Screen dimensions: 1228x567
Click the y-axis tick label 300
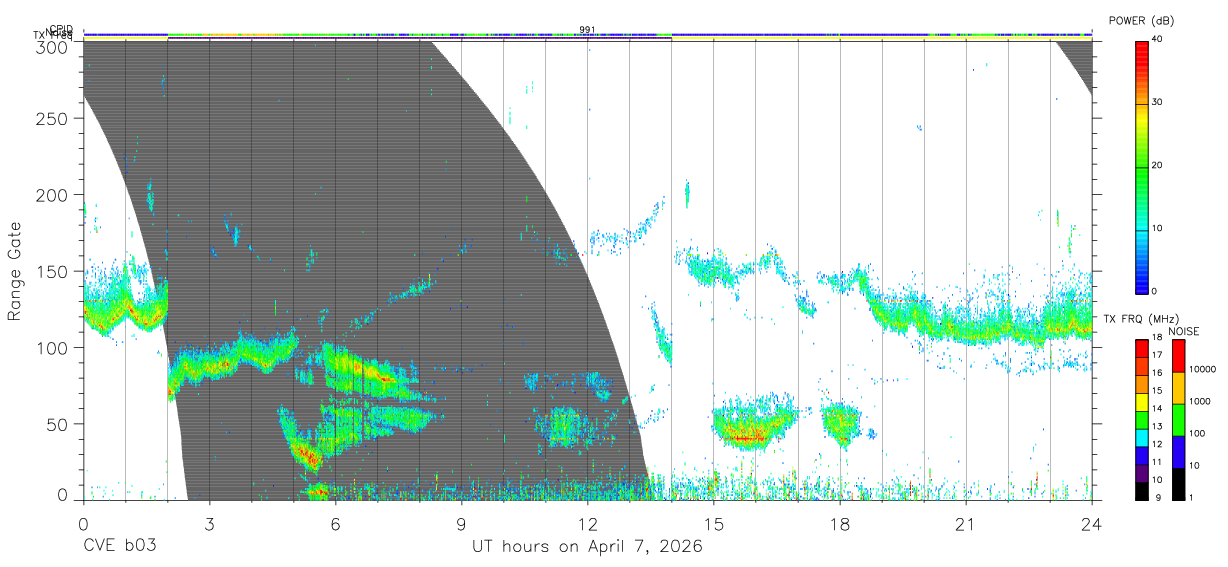coord(54,47)
